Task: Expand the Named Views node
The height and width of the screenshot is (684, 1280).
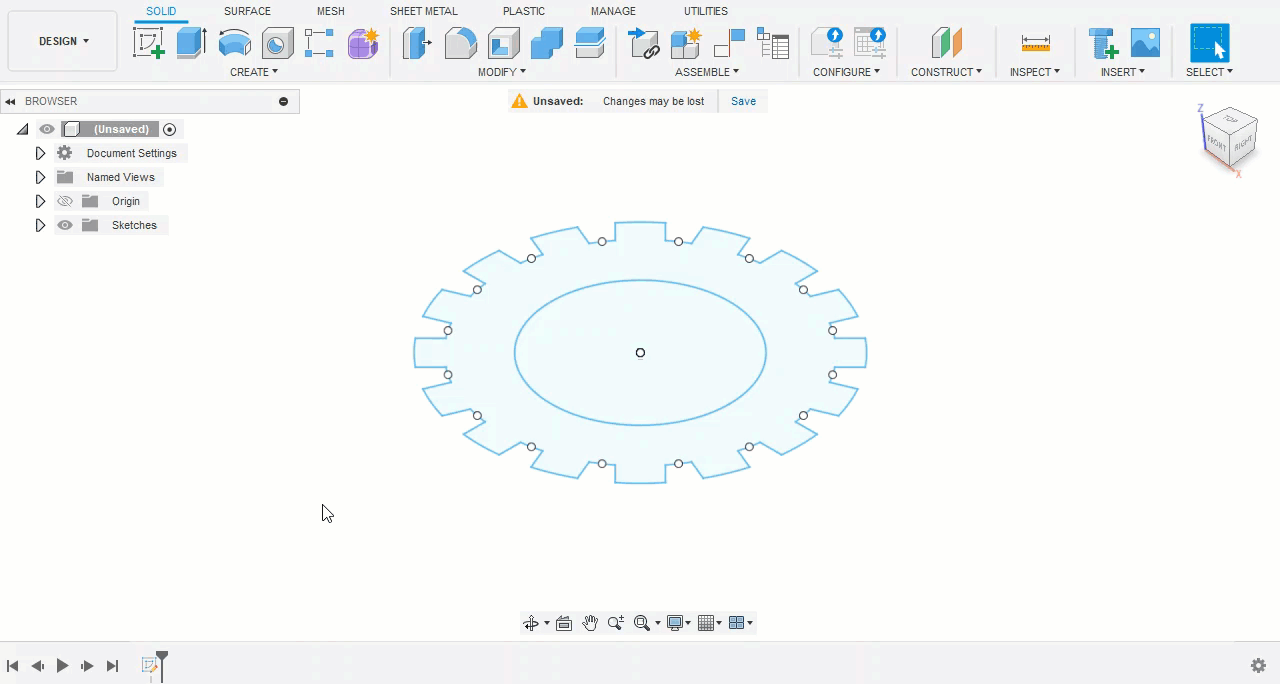Action: (40, 177)
